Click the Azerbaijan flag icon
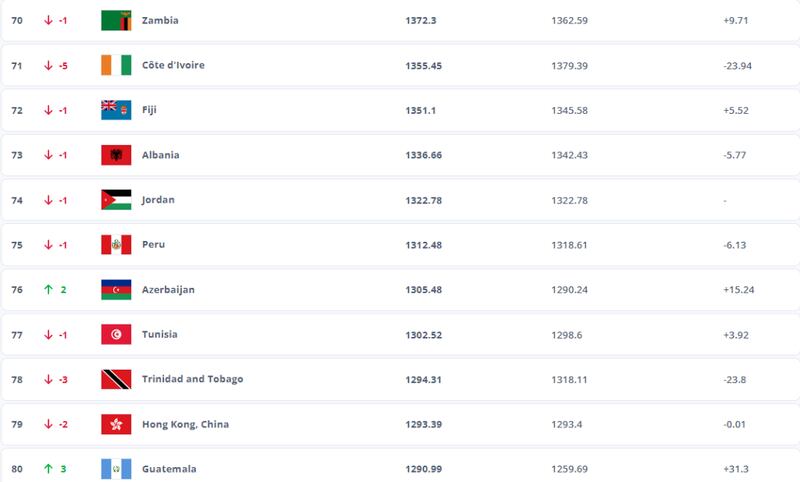Screen dimensions: 800x482 pyautogui.click(x=116, y=290)
